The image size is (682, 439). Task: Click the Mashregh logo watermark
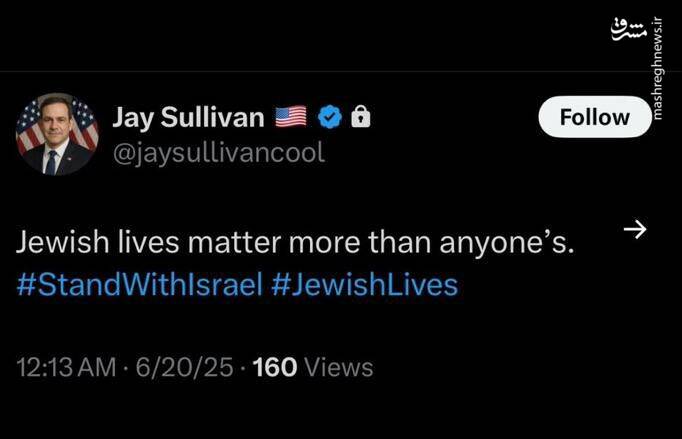623,30
